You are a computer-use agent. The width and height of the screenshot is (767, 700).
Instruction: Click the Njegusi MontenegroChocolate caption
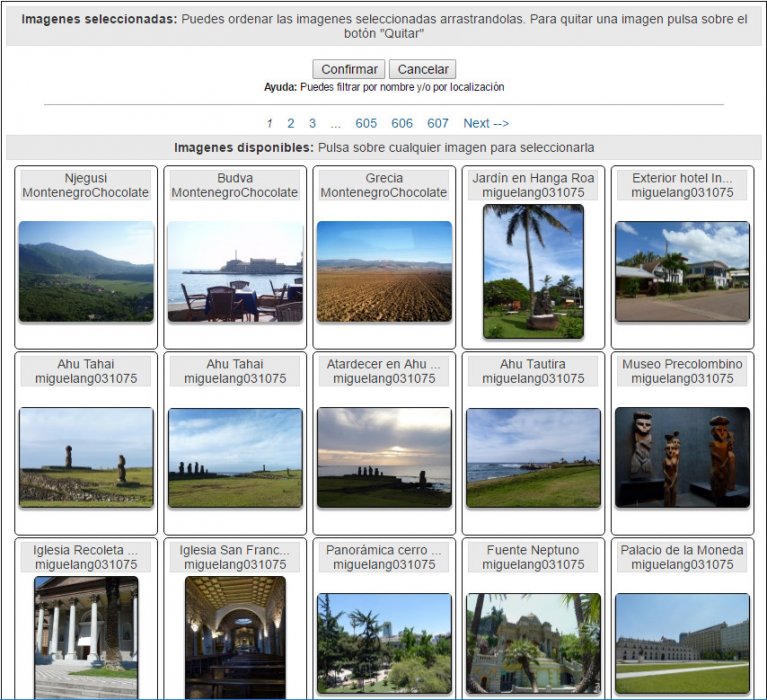86,185
